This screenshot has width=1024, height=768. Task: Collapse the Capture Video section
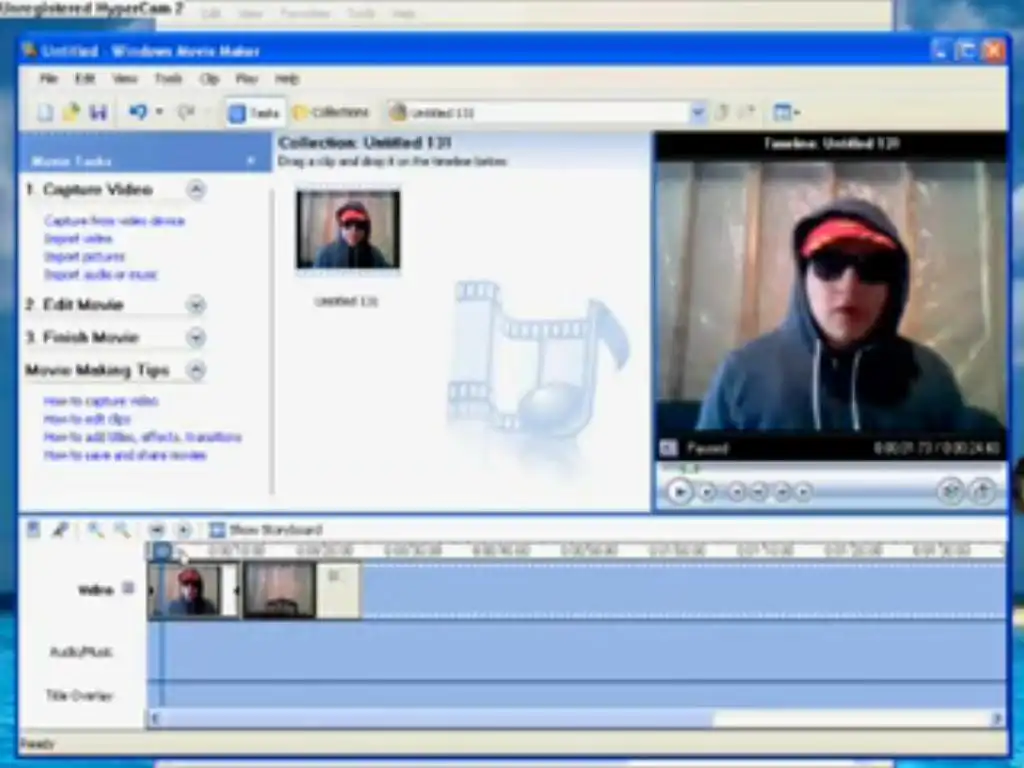195,190
